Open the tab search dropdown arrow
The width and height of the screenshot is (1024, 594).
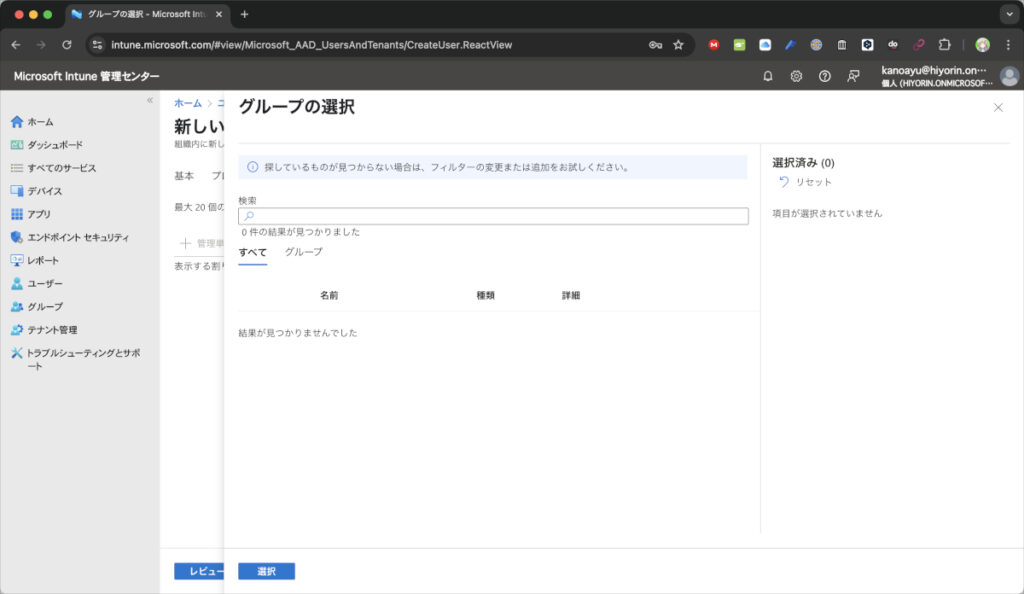(x=1009, y=14)
